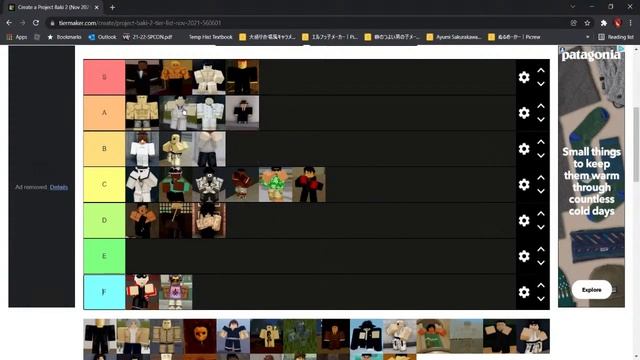640x360 pixels.
Task: Open settings gear for E tier row
Action: click(524, 256)
